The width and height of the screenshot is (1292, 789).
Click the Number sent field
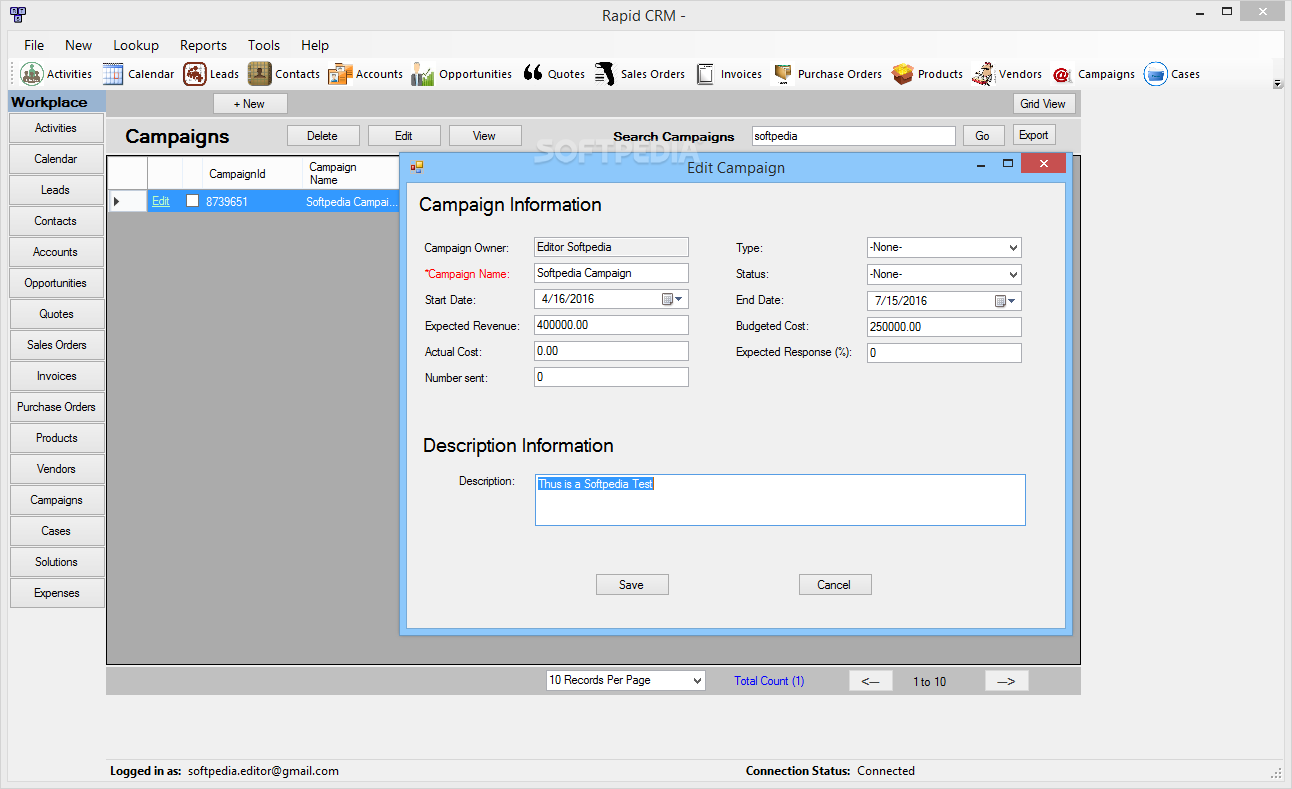(x=611, y=377)
